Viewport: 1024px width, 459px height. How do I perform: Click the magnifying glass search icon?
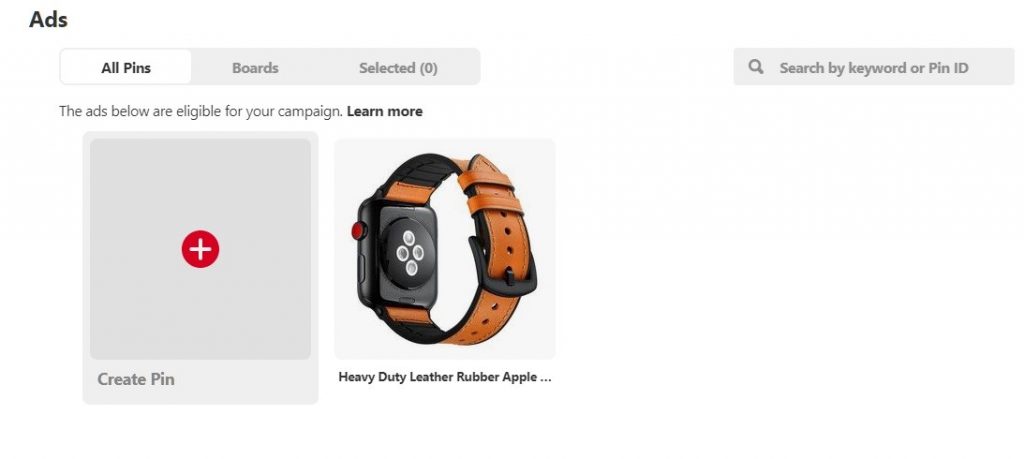[756, 67]
